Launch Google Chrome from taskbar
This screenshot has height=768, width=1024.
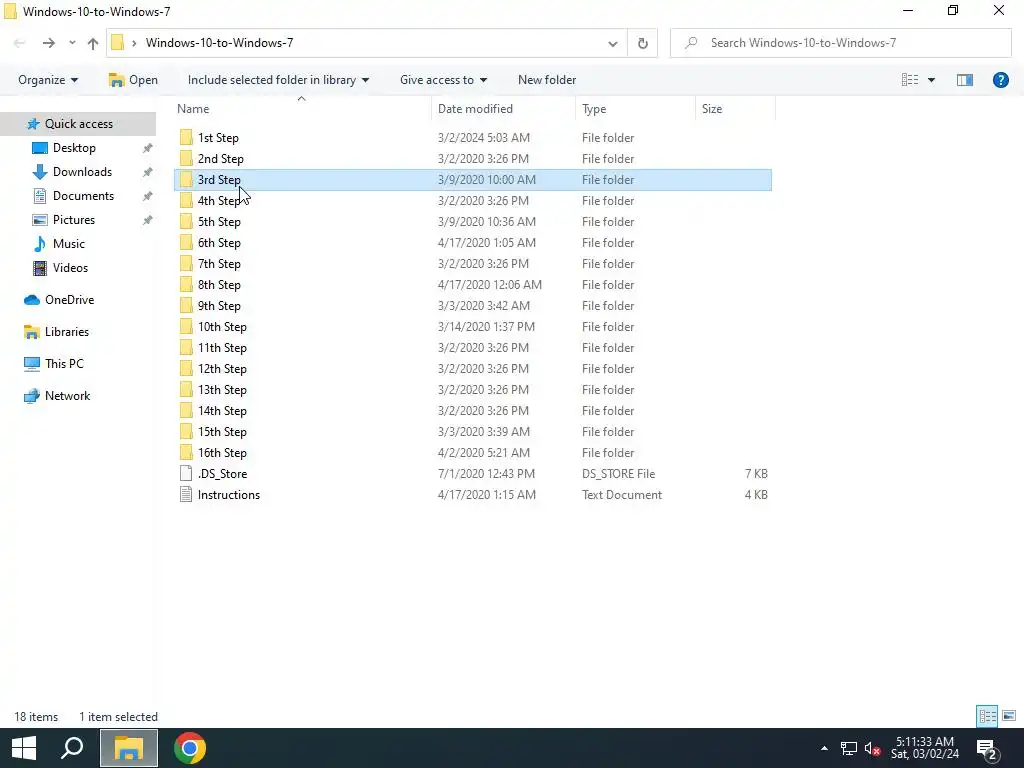click(x=190, y=748)
